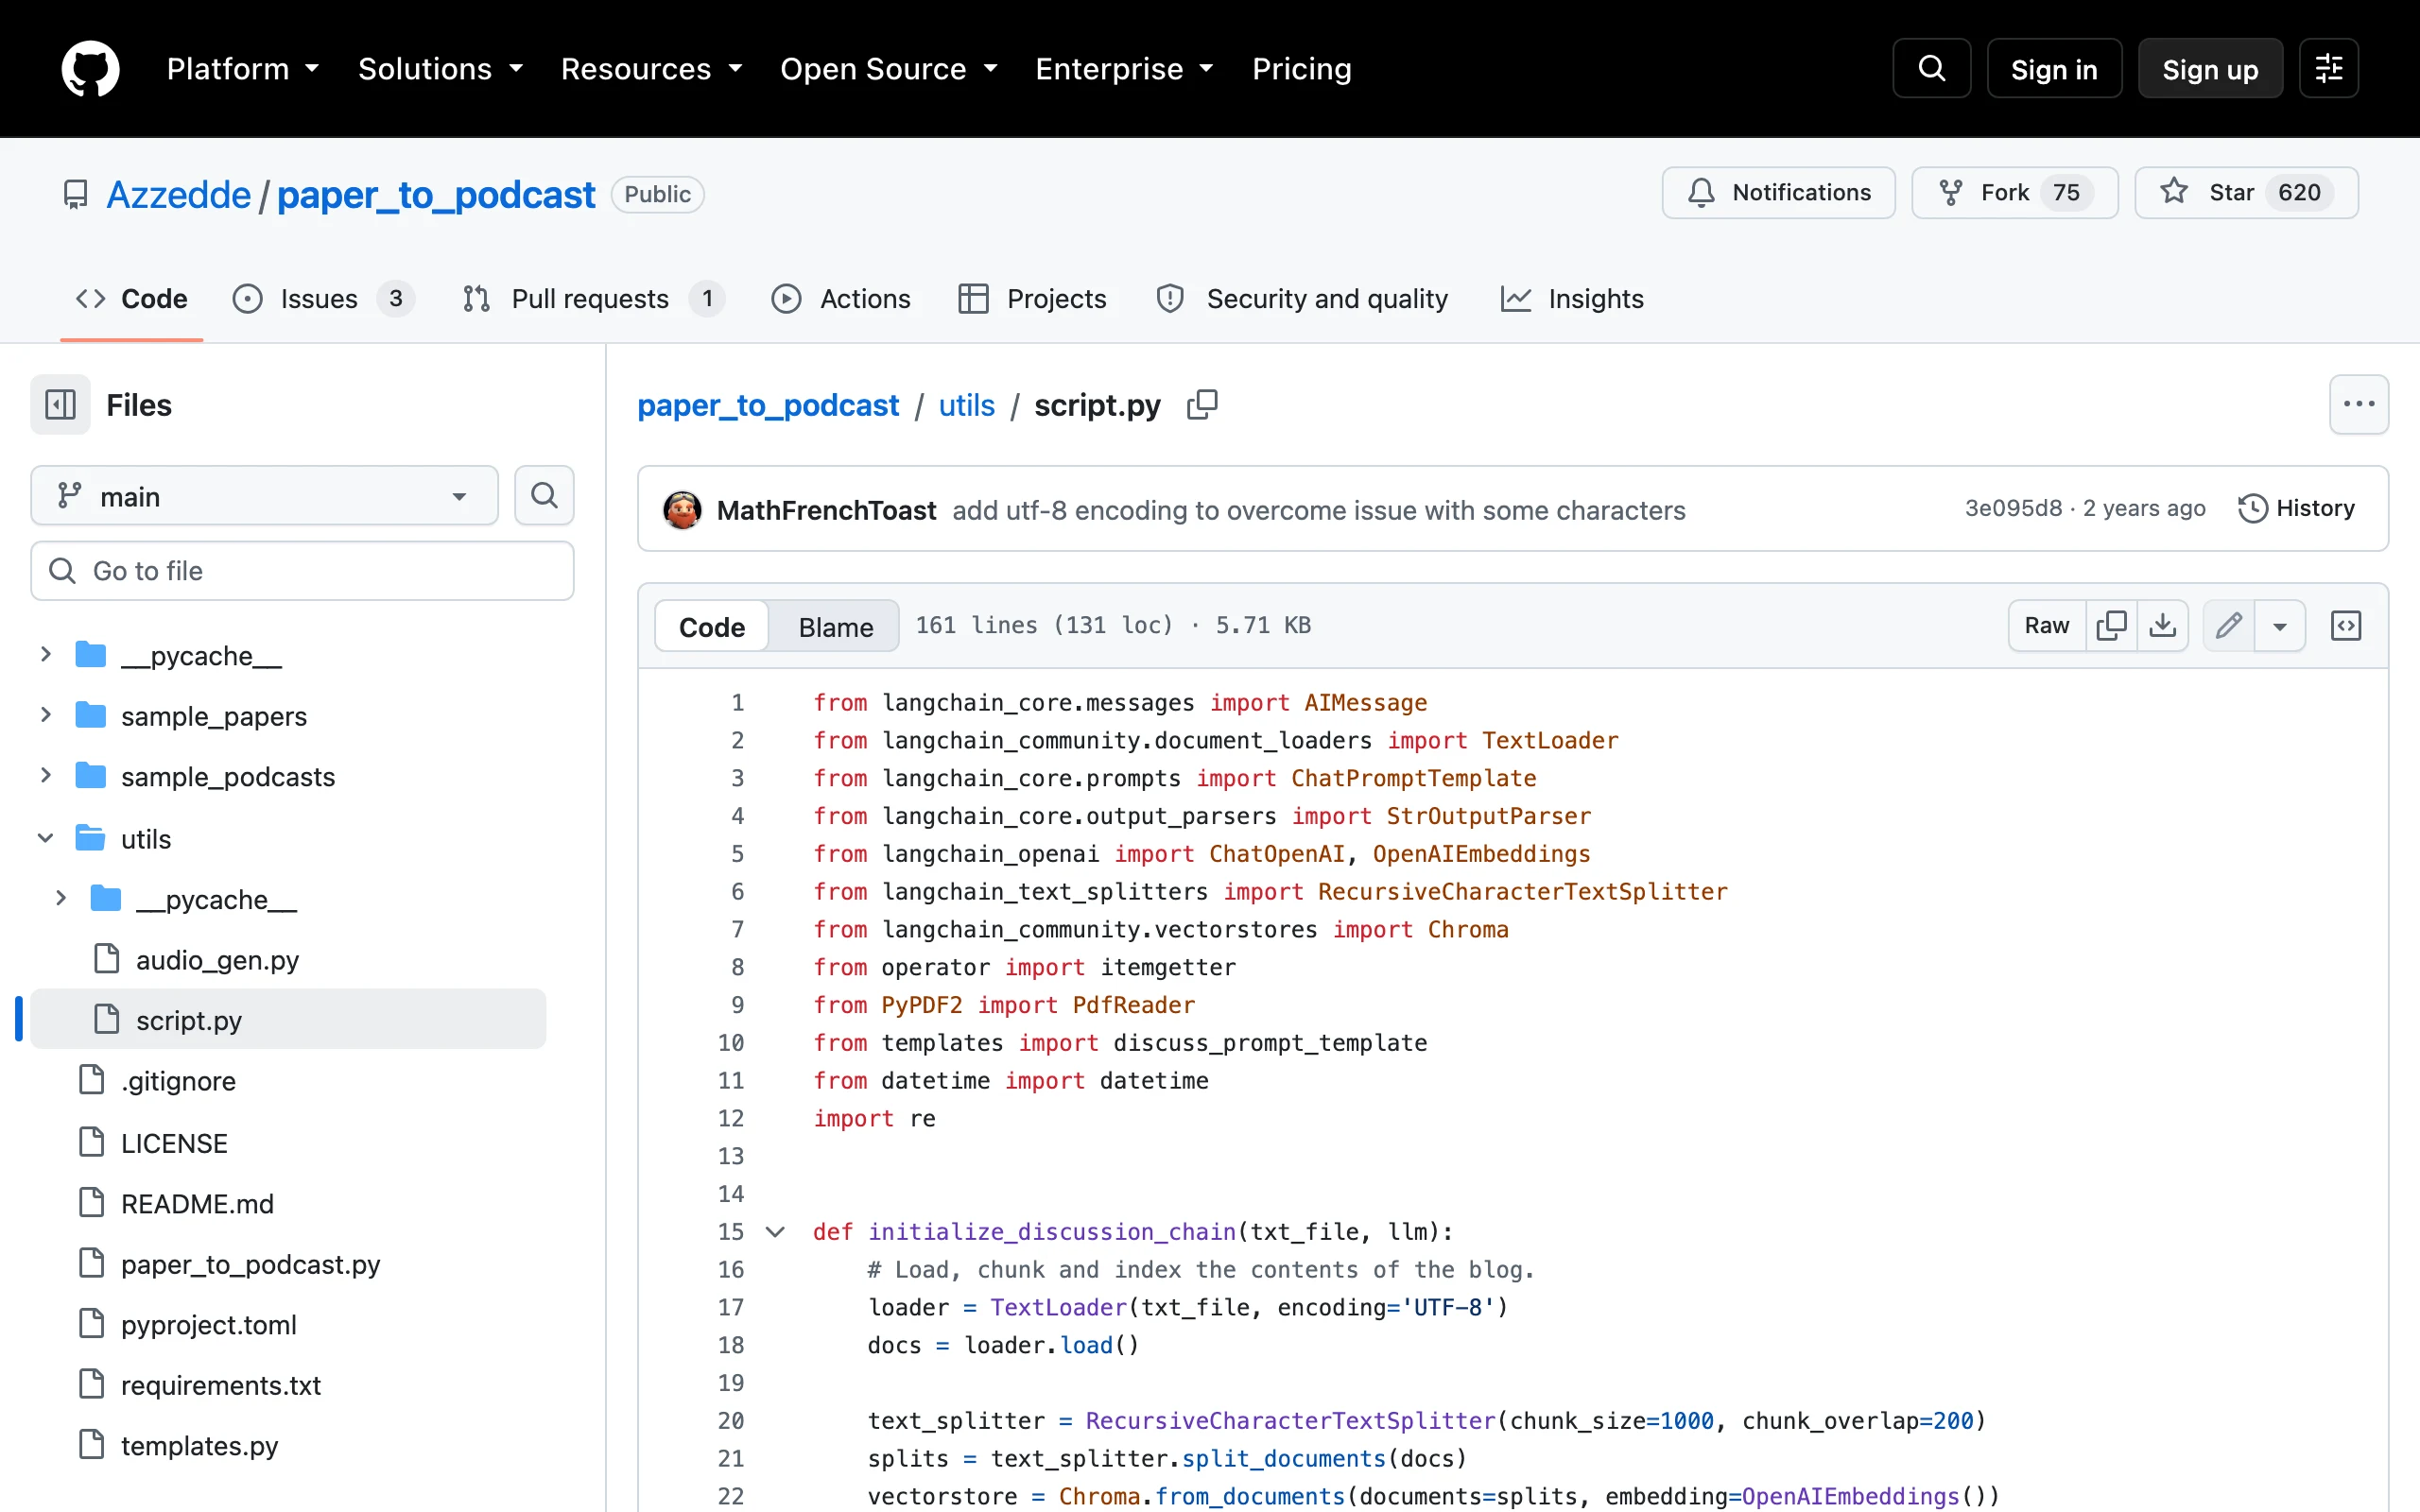Open the site search magnifier
Viewport: 2420px width, 1512px height.
tap(1931, 69)
